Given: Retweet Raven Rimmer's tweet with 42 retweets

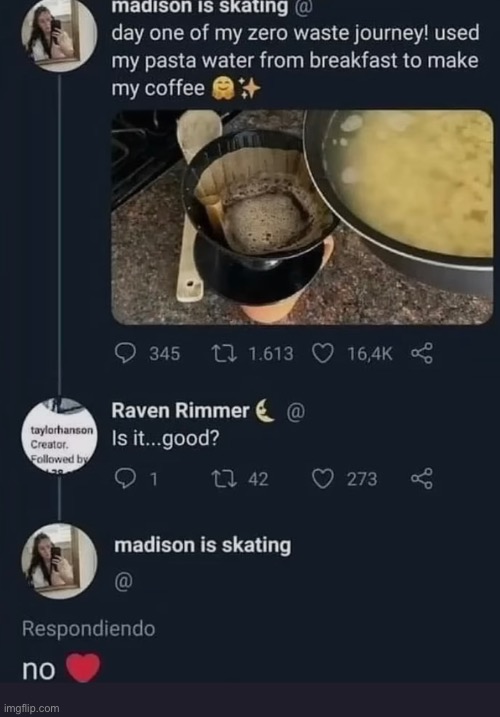Looking at the screenshot, I should [x=224, y=479].
